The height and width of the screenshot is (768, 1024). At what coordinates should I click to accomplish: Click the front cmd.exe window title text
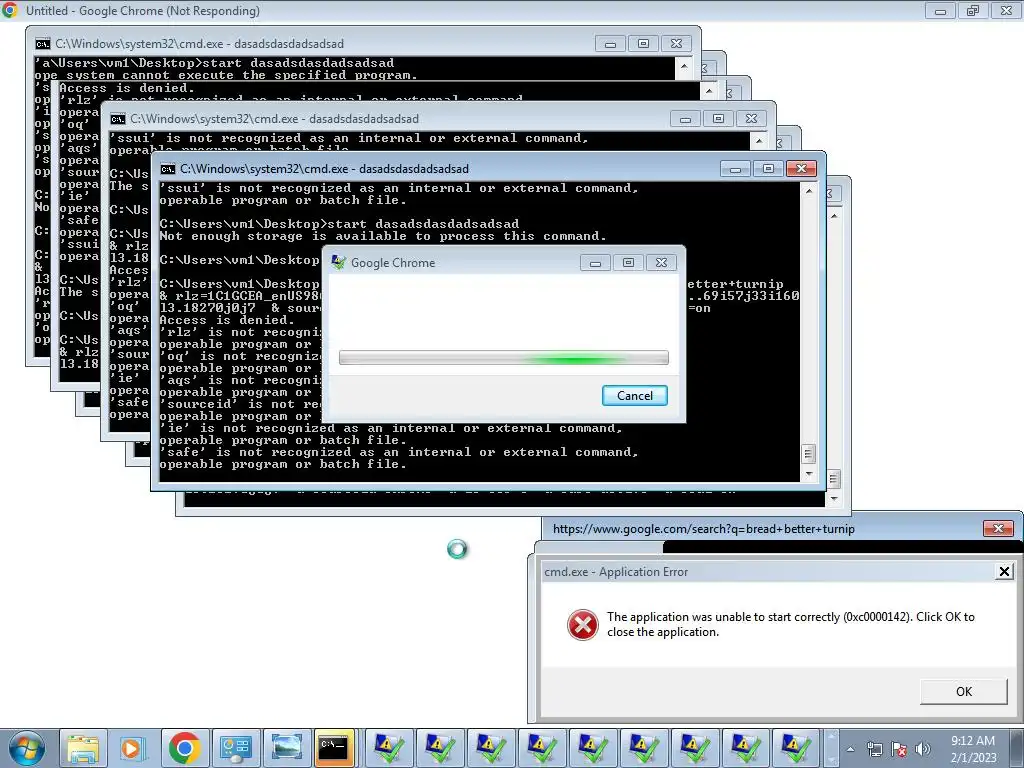325,169
